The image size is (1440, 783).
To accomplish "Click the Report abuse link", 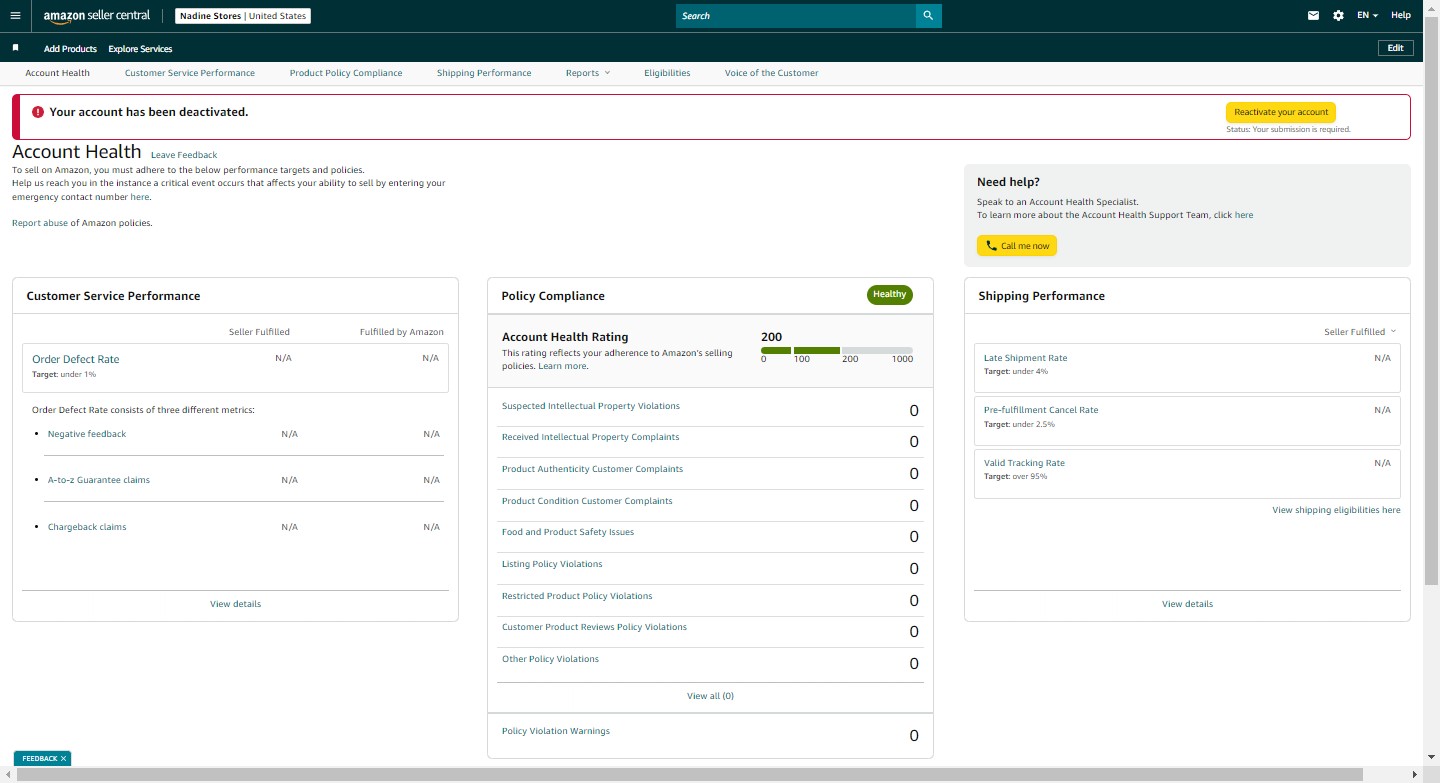I will [40, 223].
